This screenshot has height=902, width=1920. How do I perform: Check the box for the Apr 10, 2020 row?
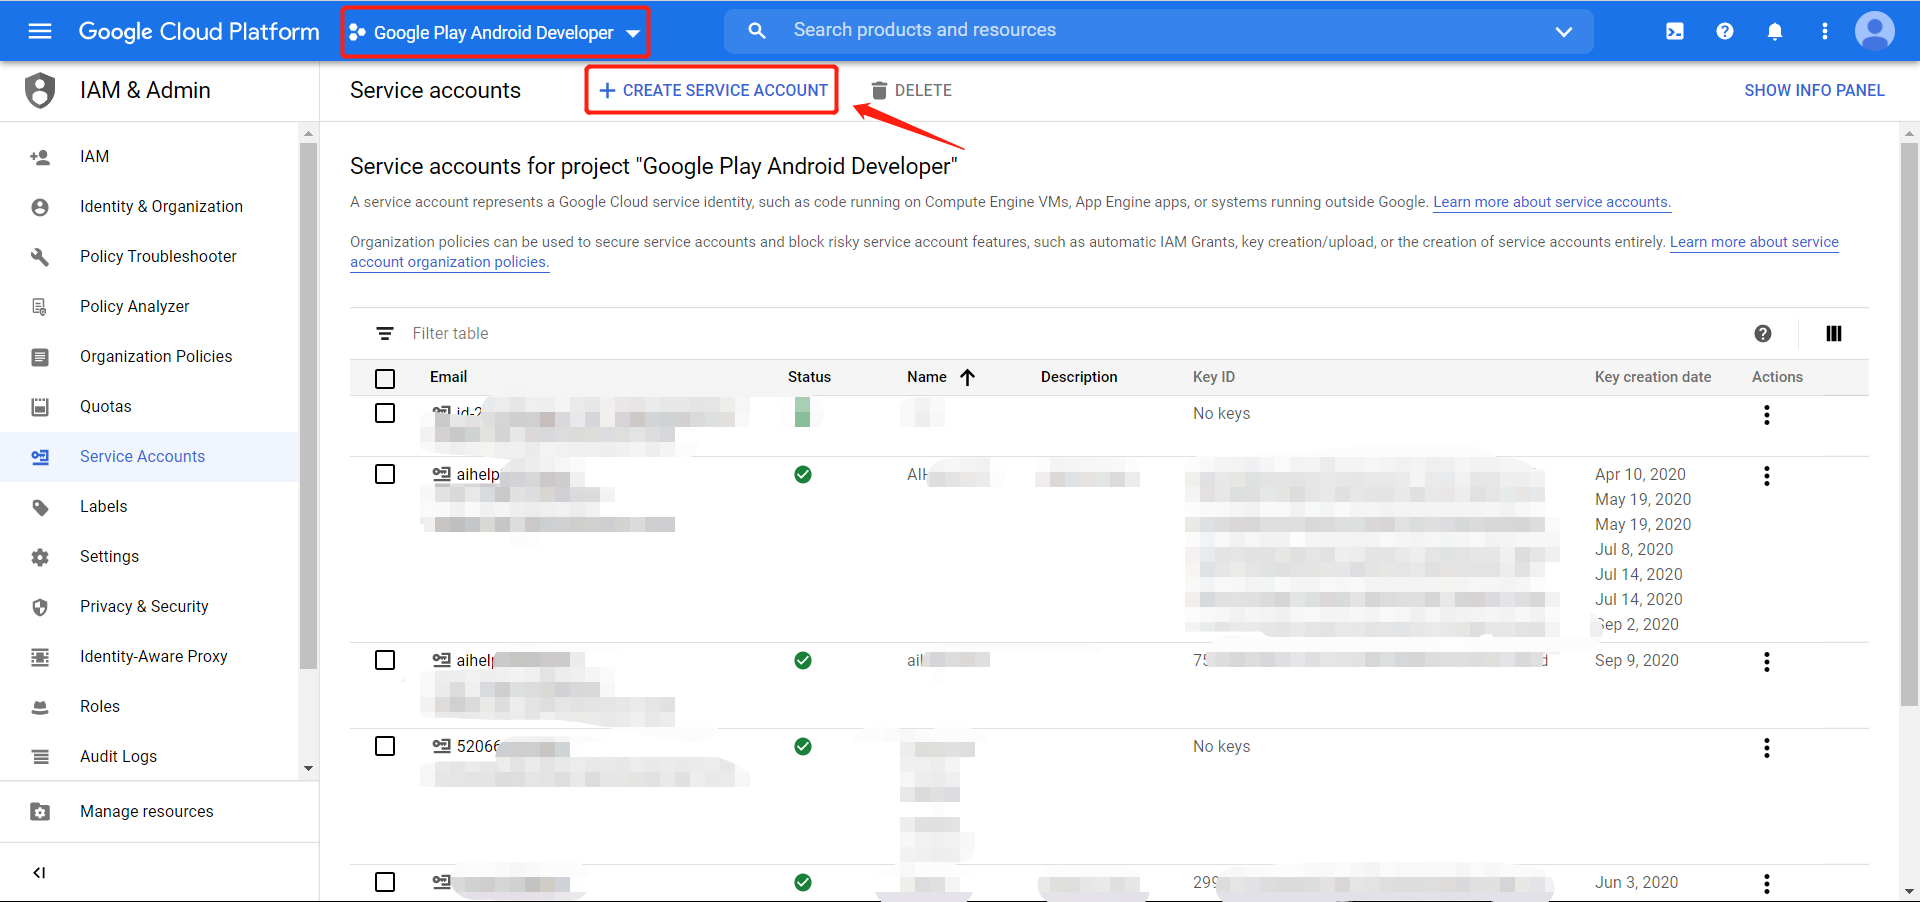(x=385, y=474)
